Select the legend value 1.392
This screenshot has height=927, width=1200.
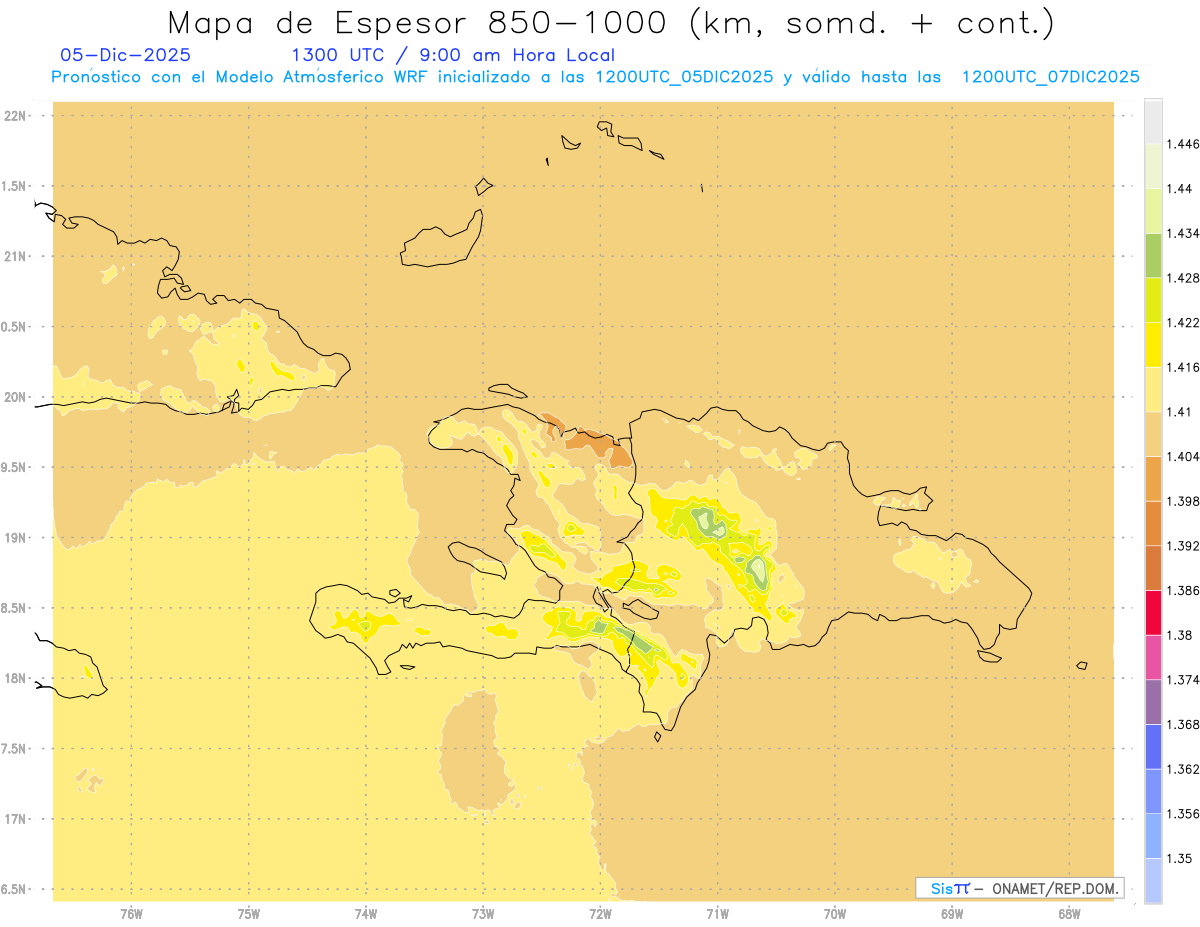[1185, 546]
